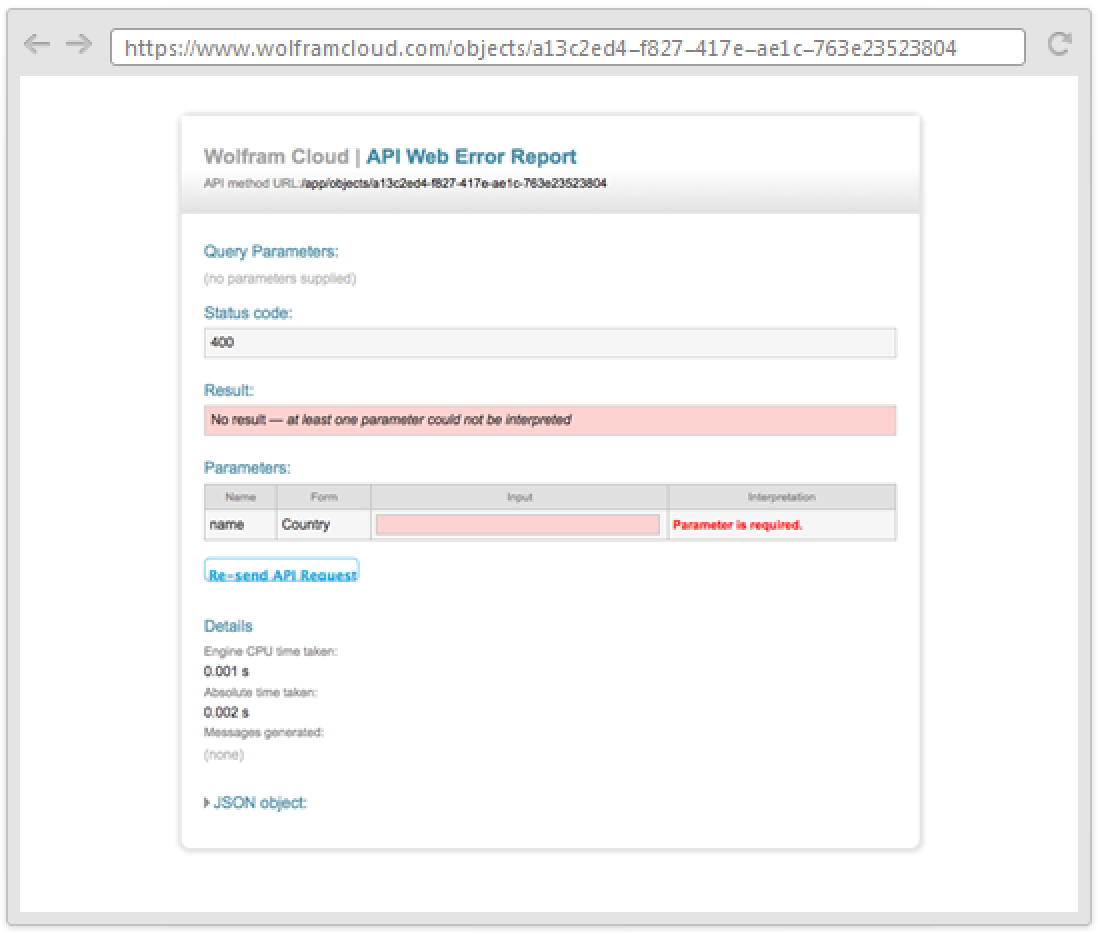This screenshot has width=1098, height=934.
Task: Click the Query Parameters heading
Action: pos(271,251)
